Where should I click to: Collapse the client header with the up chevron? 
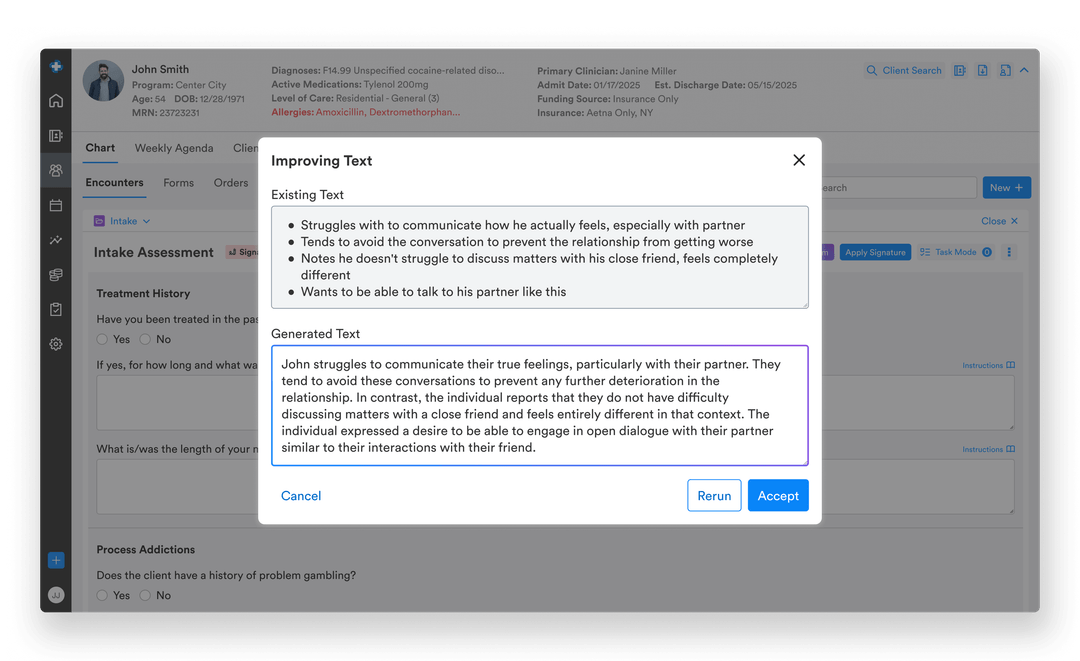click(x=1024, y=70)
